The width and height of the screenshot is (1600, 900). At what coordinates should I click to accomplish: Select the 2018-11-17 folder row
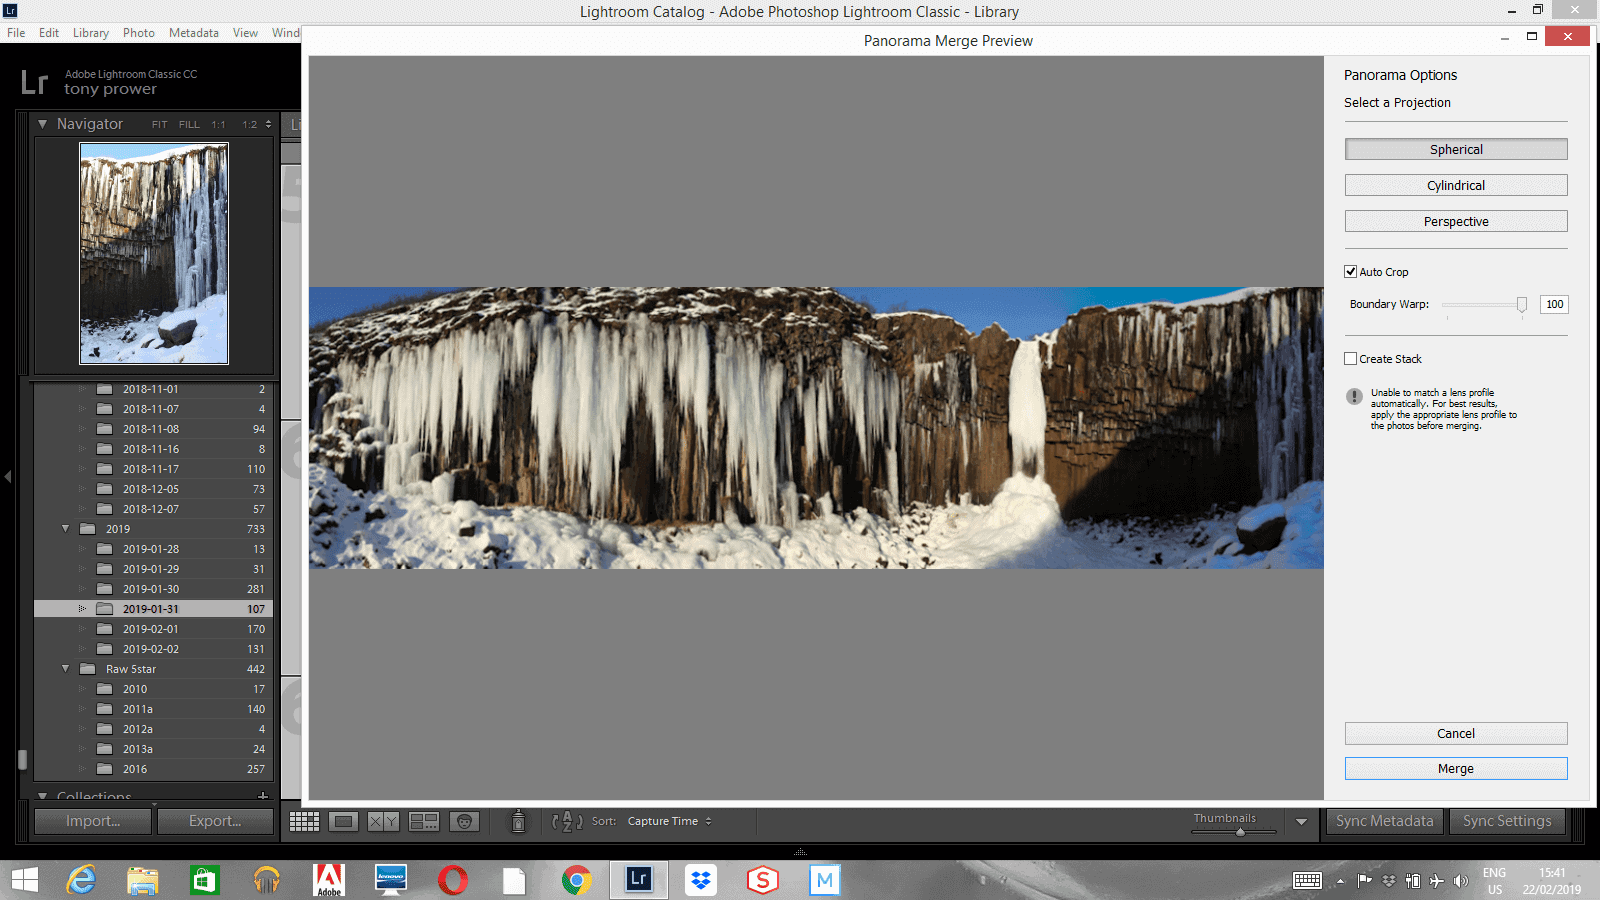pos(153,469)
